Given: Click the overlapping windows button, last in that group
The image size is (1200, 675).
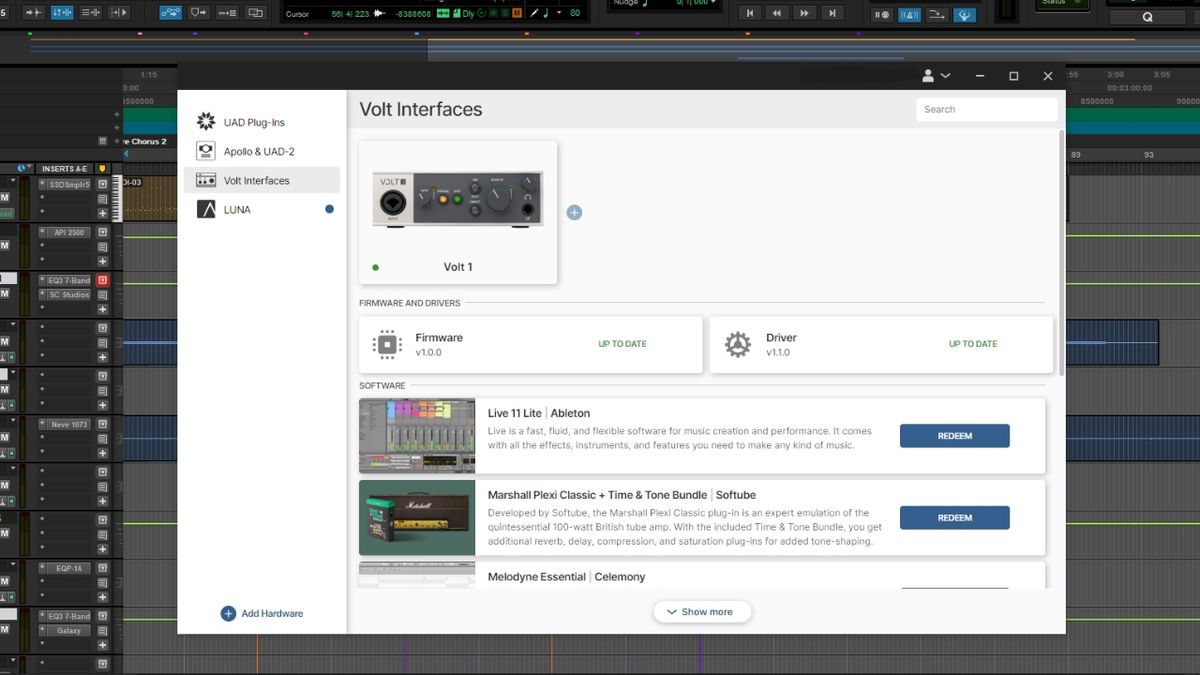Looking at the screenshot, I should [255, 13].
